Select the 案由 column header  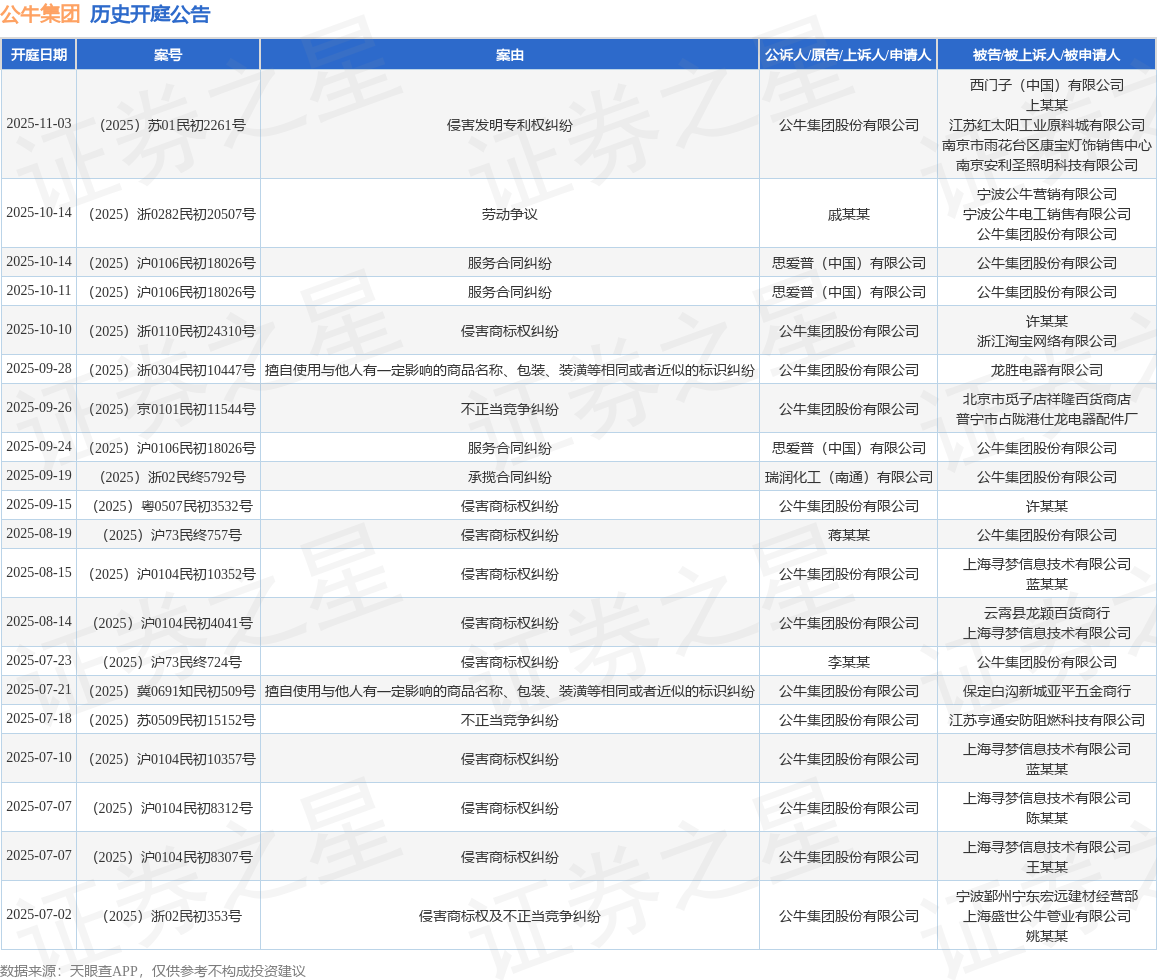tap(510, 55)
